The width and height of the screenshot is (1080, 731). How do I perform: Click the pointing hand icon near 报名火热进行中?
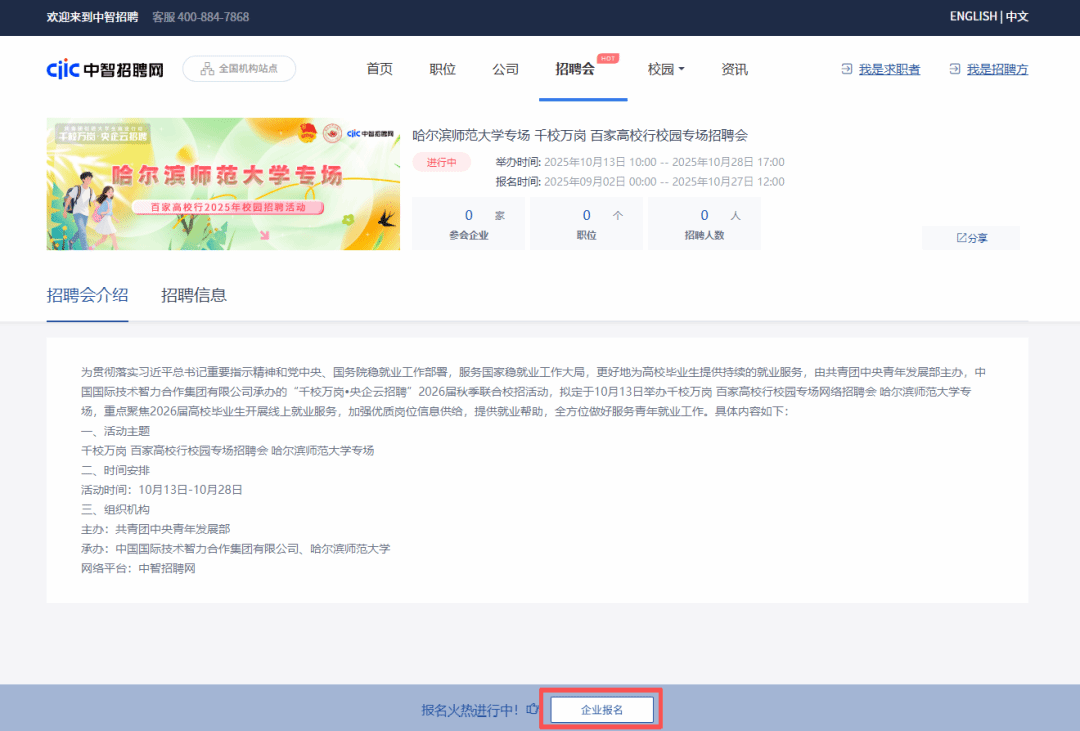(532, 709)
